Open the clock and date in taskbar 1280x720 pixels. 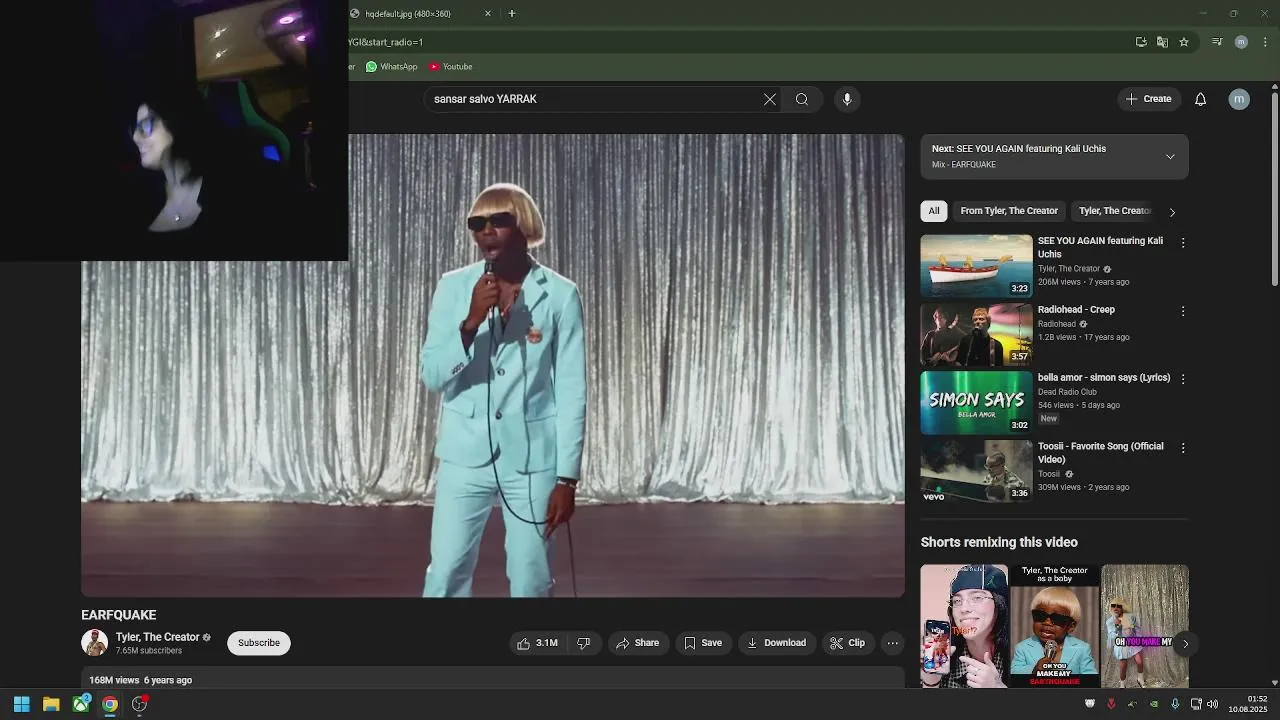click(x=1248, y=704)
